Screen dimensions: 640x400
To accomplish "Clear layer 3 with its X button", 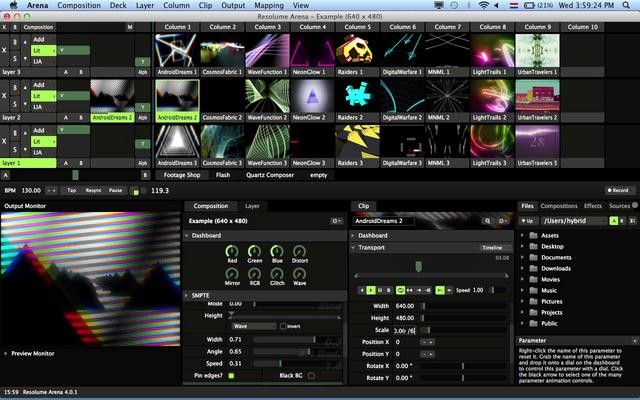I will (4, 50).
